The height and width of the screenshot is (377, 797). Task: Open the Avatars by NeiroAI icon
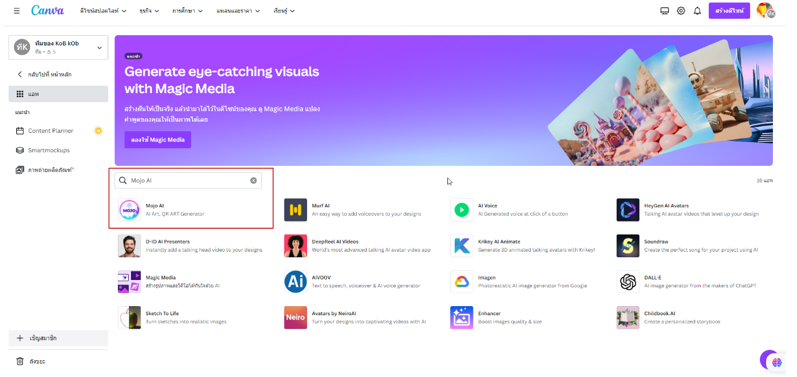(295, 318)
